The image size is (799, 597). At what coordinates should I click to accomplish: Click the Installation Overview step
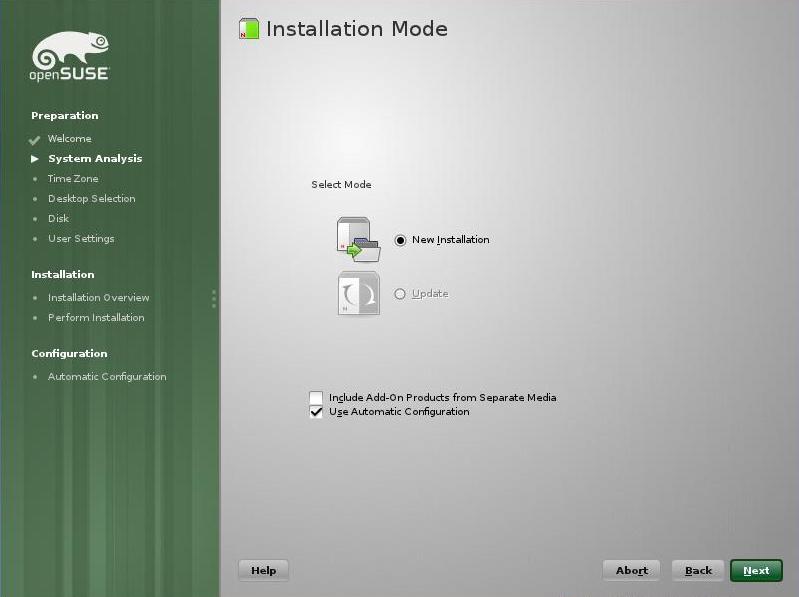click(x=99, y=297)
